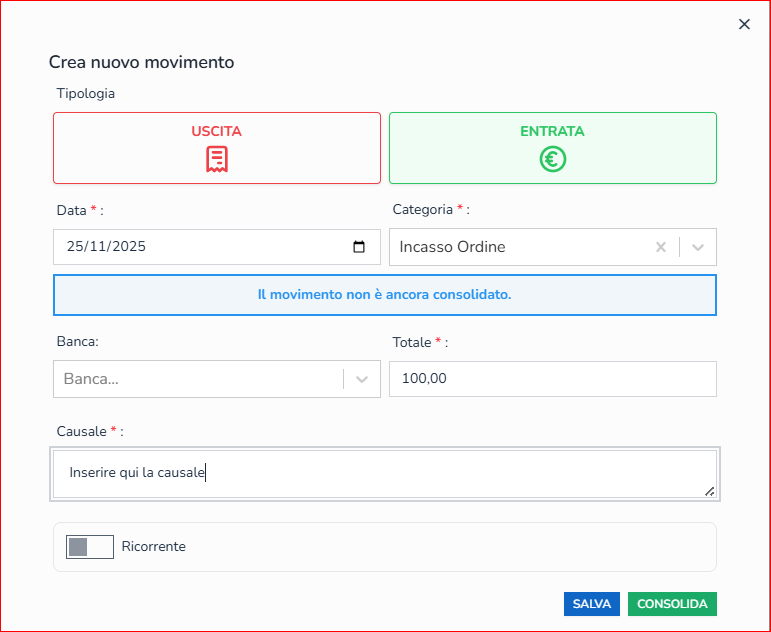Click the red receipt icon under USCITA
The height and width of the screenshot is (632, 771).
pyautogui.click(x=217, y=159)
